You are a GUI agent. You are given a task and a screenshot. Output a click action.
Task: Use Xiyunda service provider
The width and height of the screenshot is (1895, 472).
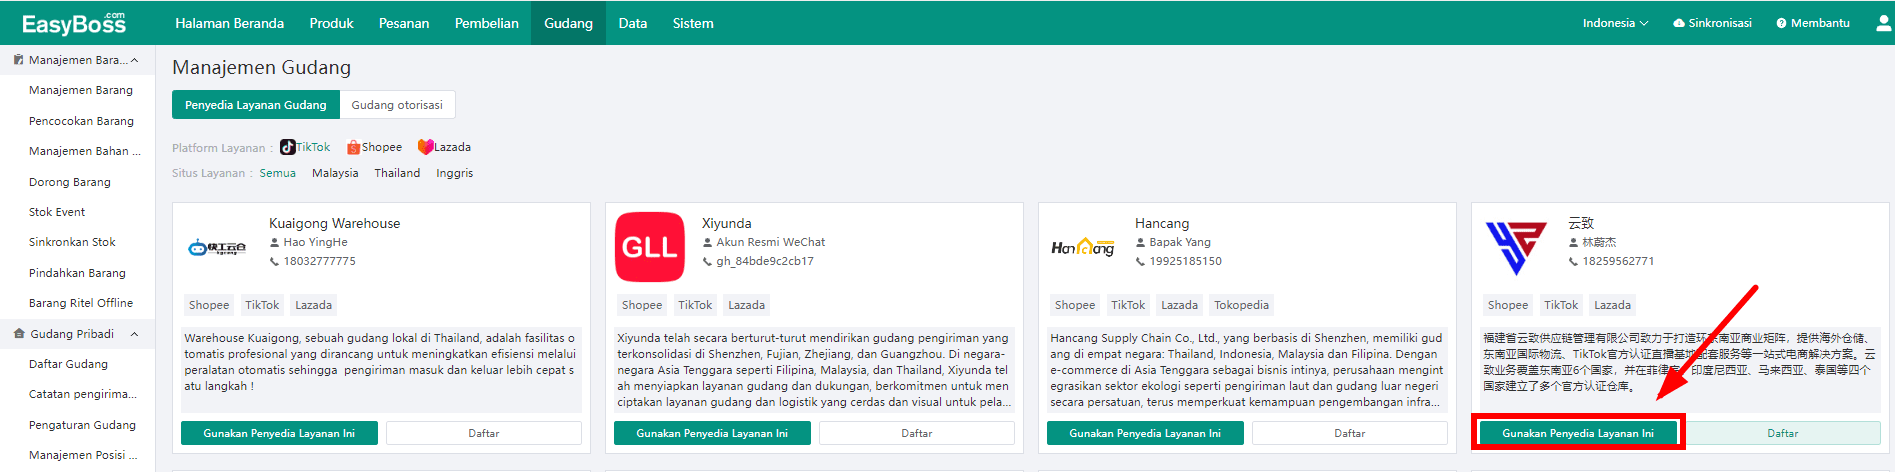(712, 433)
